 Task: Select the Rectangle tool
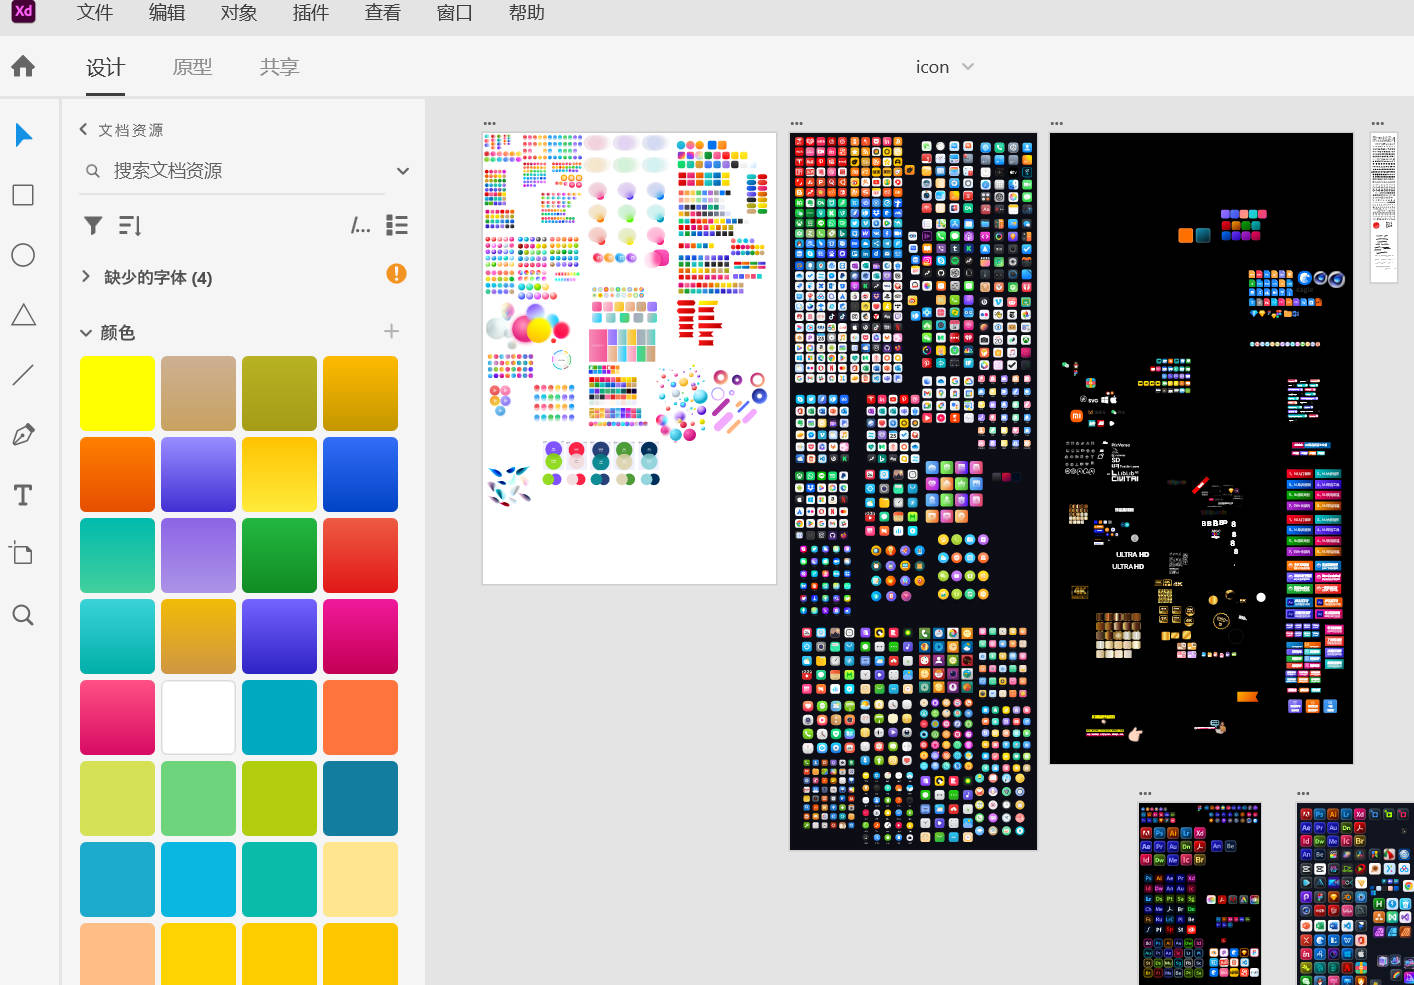(x=22, y=195)
